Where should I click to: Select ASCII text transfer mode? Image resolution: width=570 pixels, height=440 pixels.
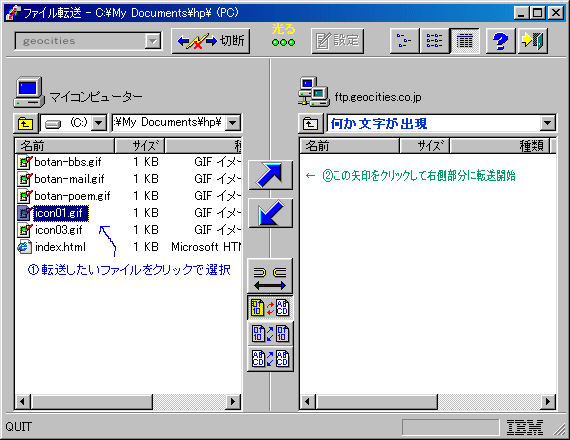pyautogui.click(x=270, y=359)
